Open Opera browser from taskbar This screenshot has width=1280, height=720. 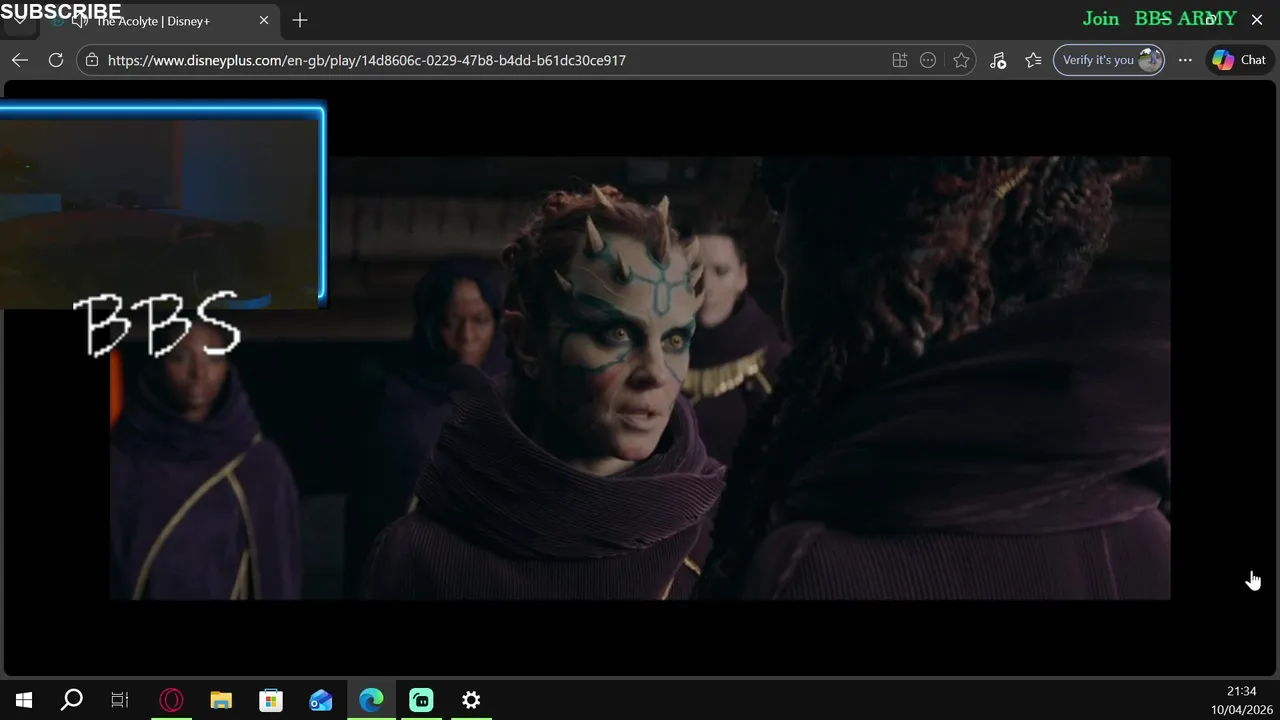coord(171,700)
